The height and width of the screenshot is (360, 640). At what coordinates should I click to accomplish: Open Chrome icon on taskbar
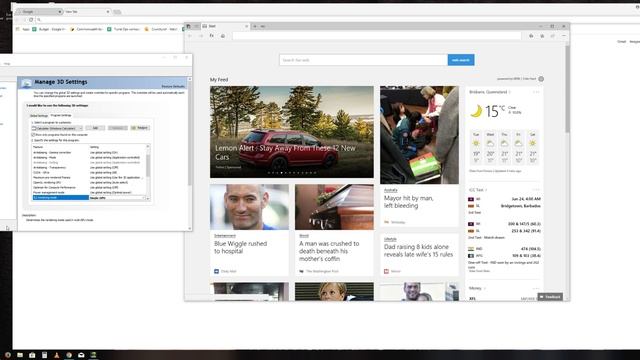(69, 355)
